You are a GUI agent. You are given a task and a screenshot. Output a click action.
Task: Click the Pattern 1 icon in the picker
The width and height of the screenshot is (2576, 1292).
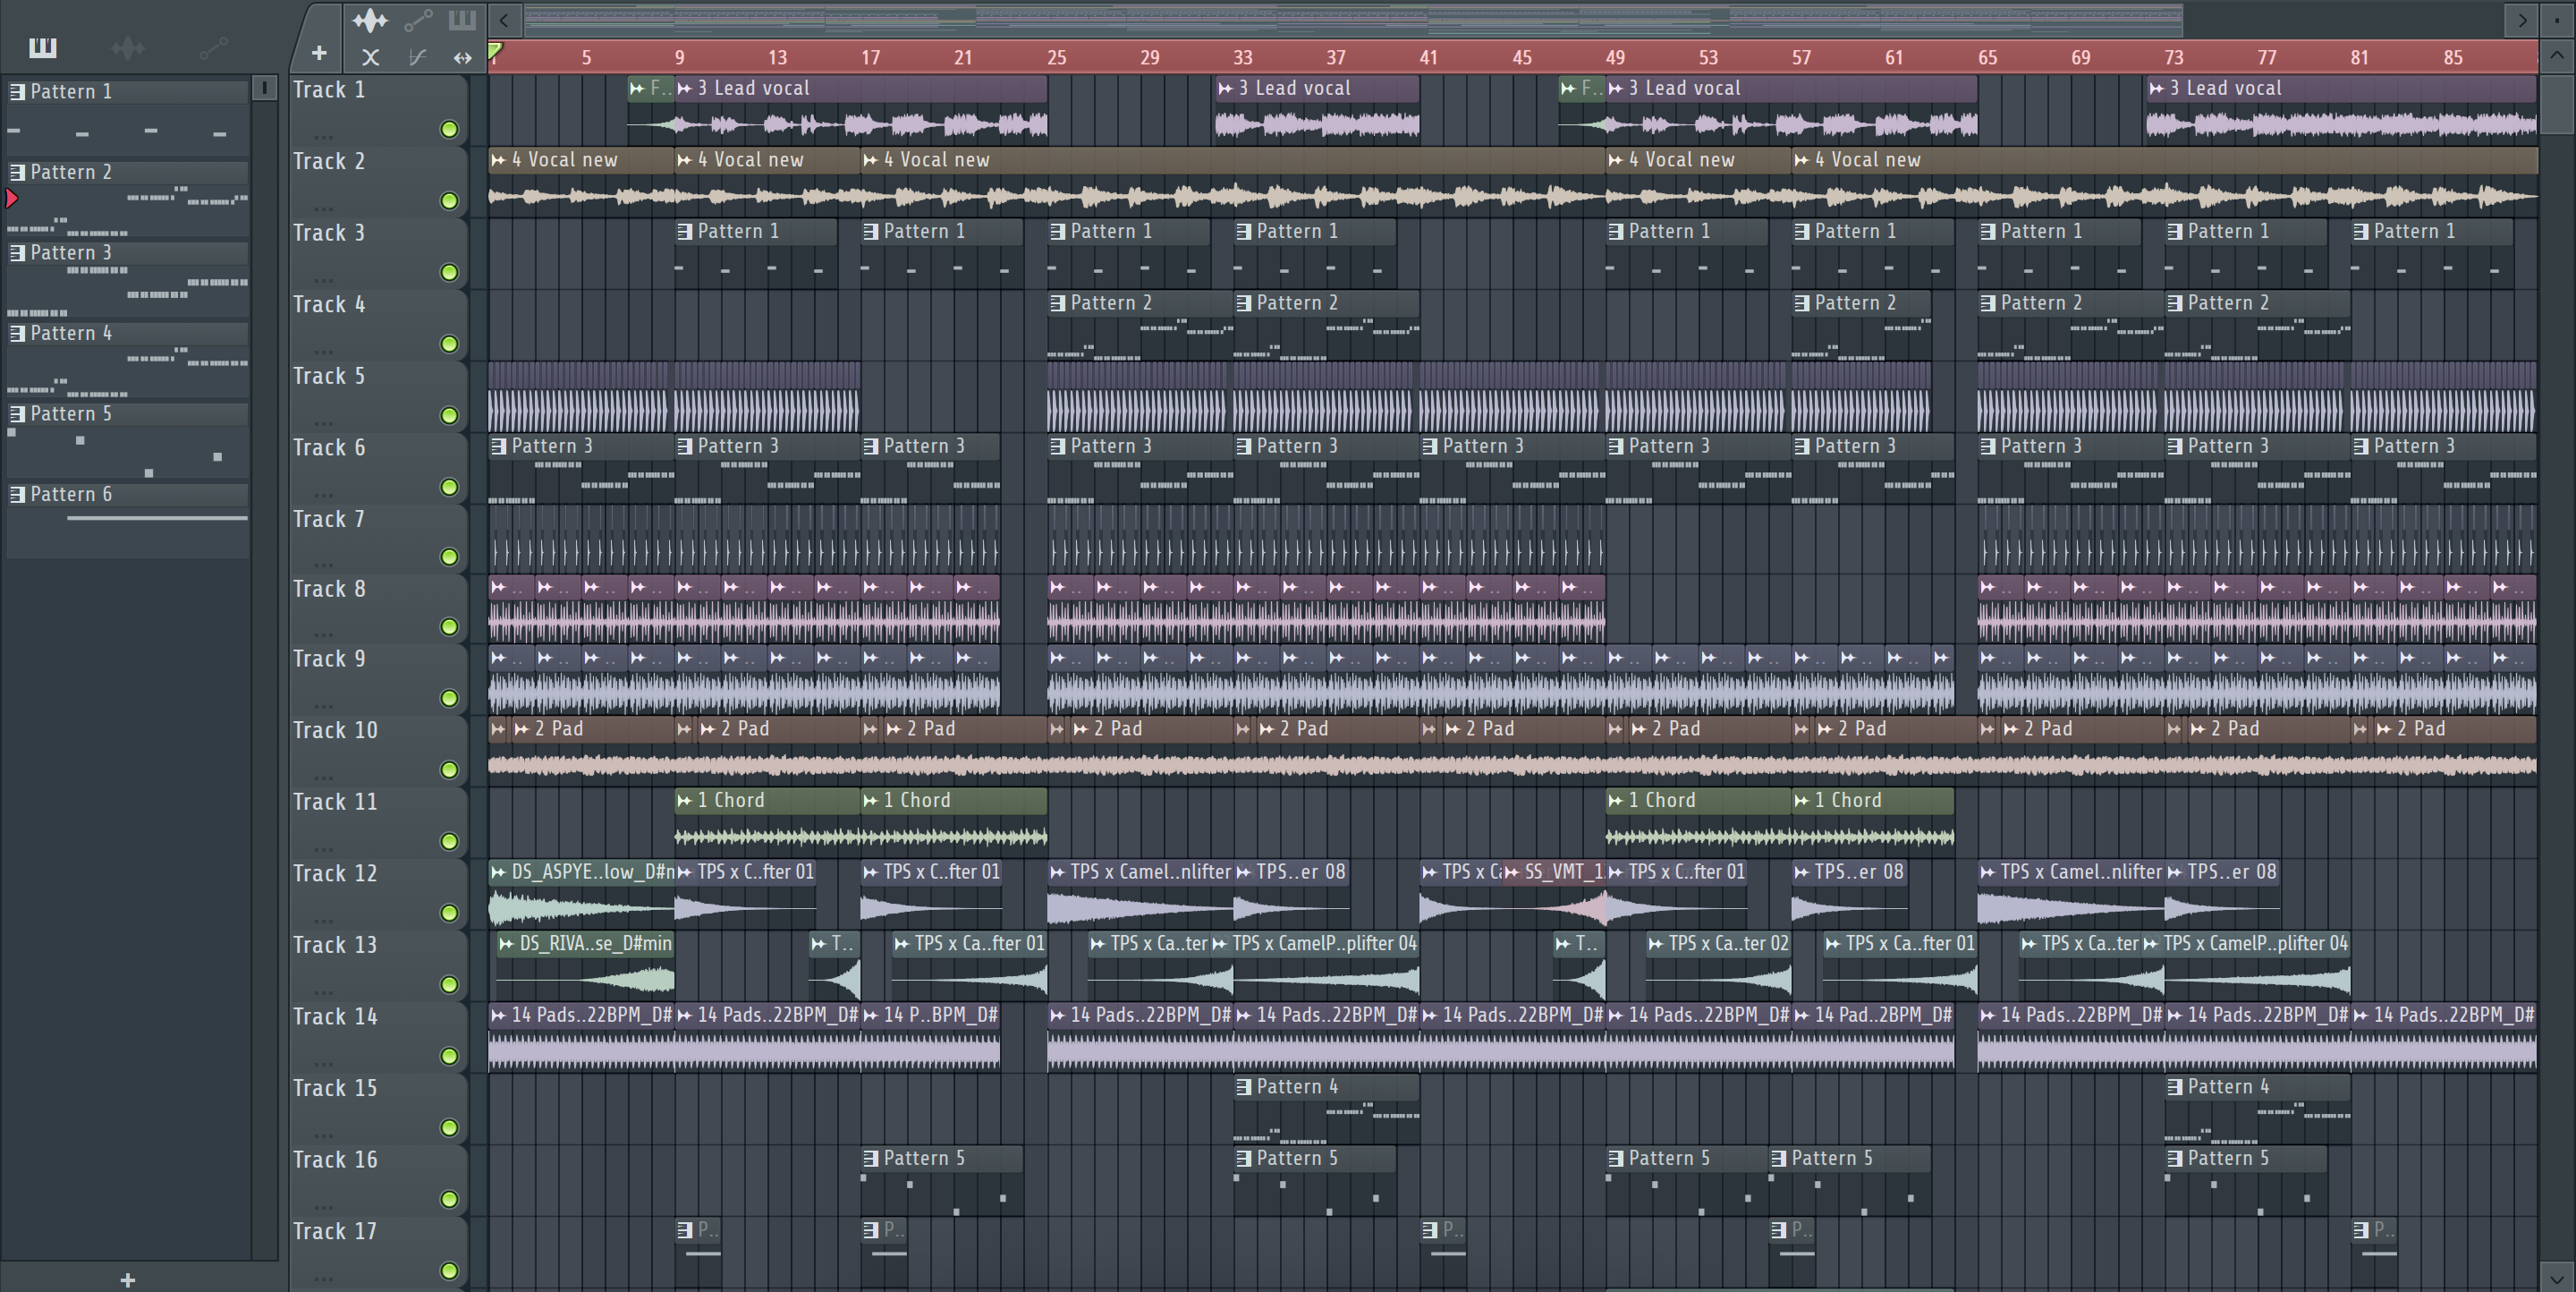click(17, 92)
